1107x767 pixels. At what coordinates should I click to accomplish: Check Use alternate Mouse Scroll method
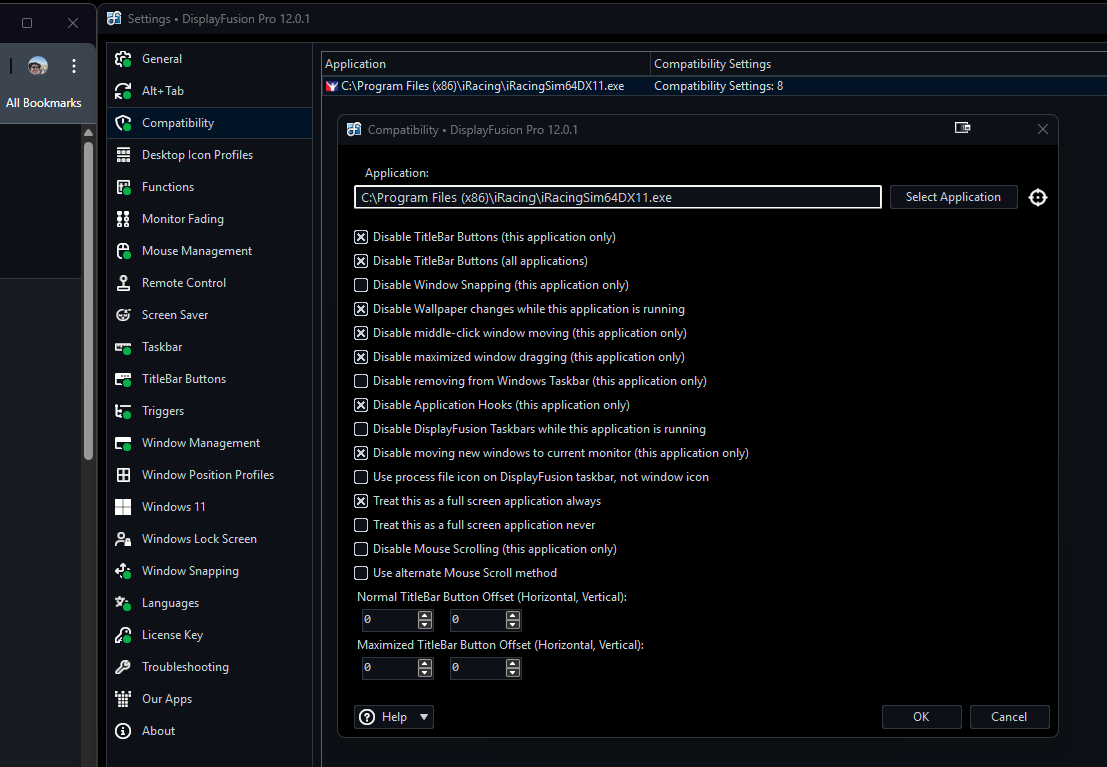coord(361,573)
